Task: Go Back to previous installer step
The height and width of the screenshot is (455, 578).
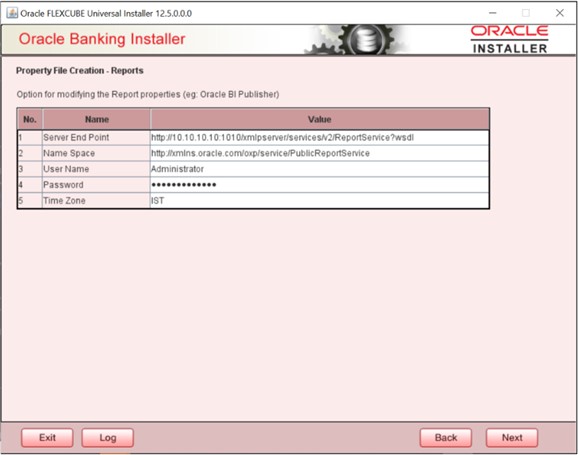Action: pyautogui.click(x=446, y=437)
